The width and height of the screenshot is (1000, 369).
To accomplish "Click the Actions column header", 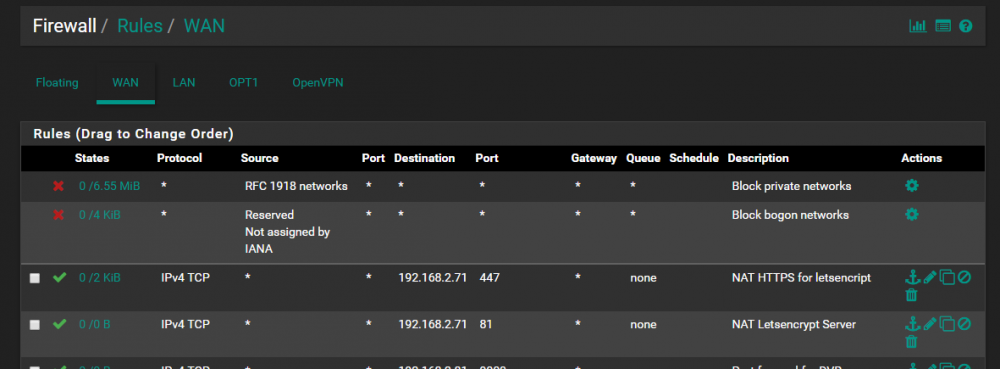I will coord(921,158).
